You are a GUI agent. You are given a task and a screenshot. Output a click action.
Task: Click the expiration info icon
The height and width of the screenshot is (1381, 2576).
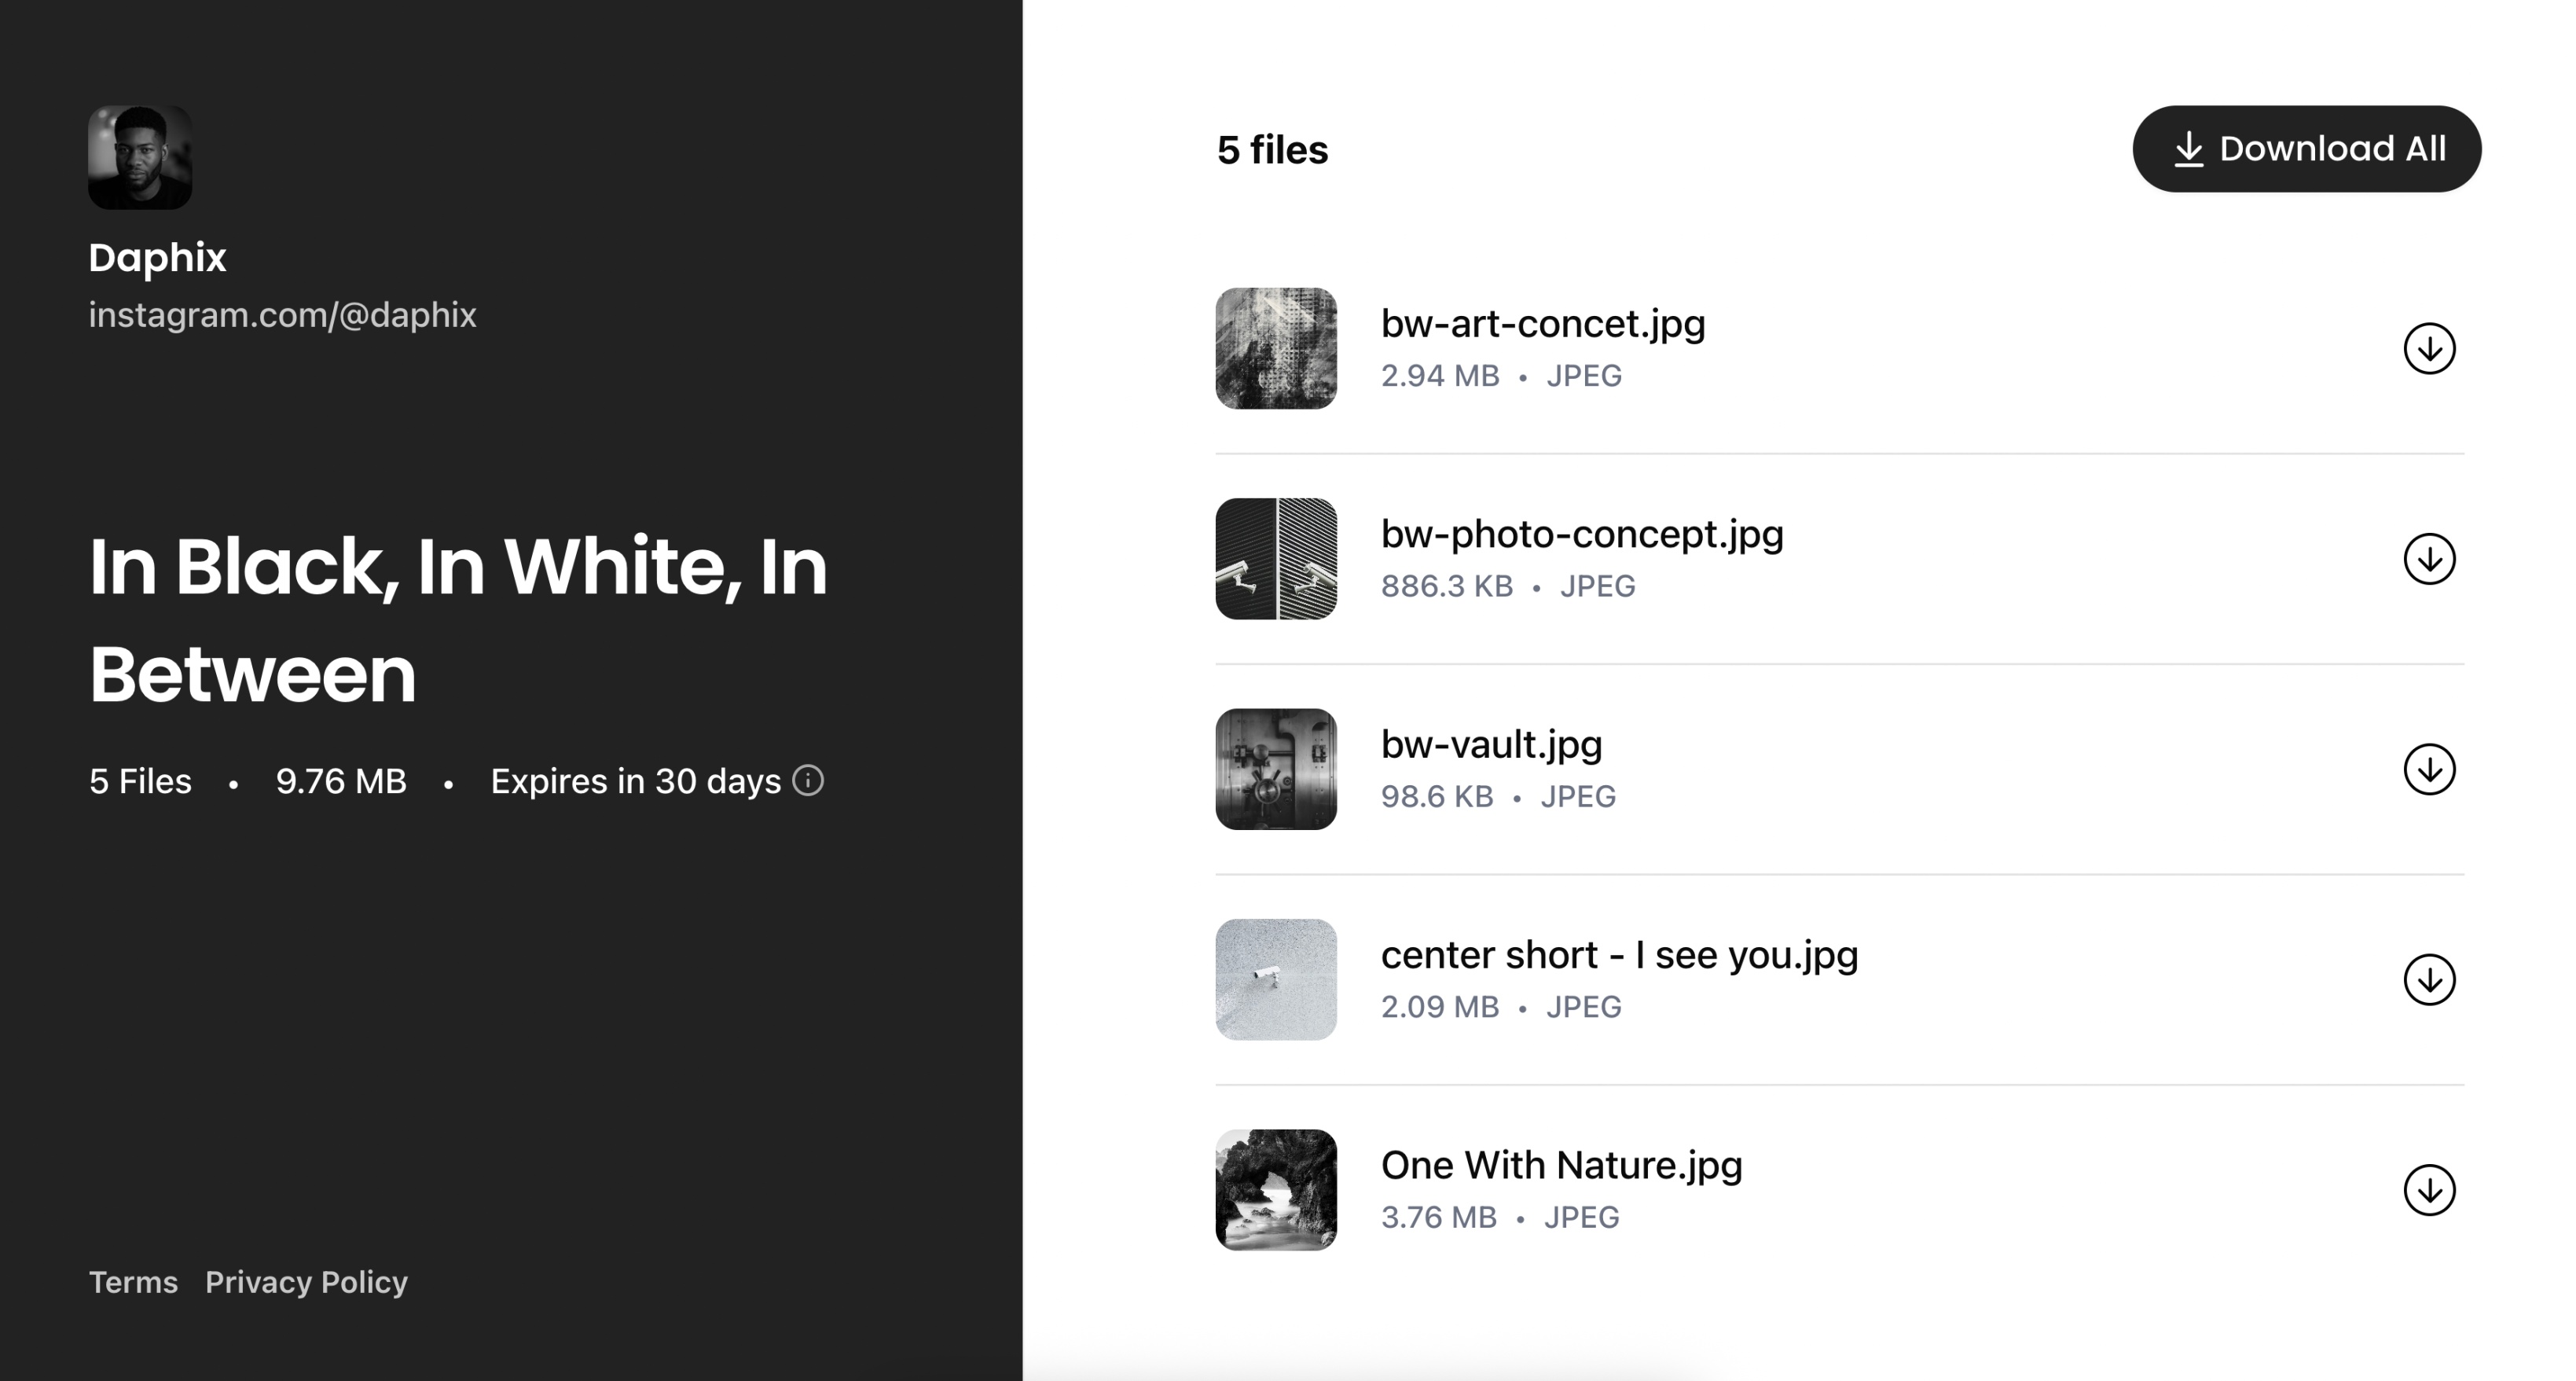coord(808,780)
